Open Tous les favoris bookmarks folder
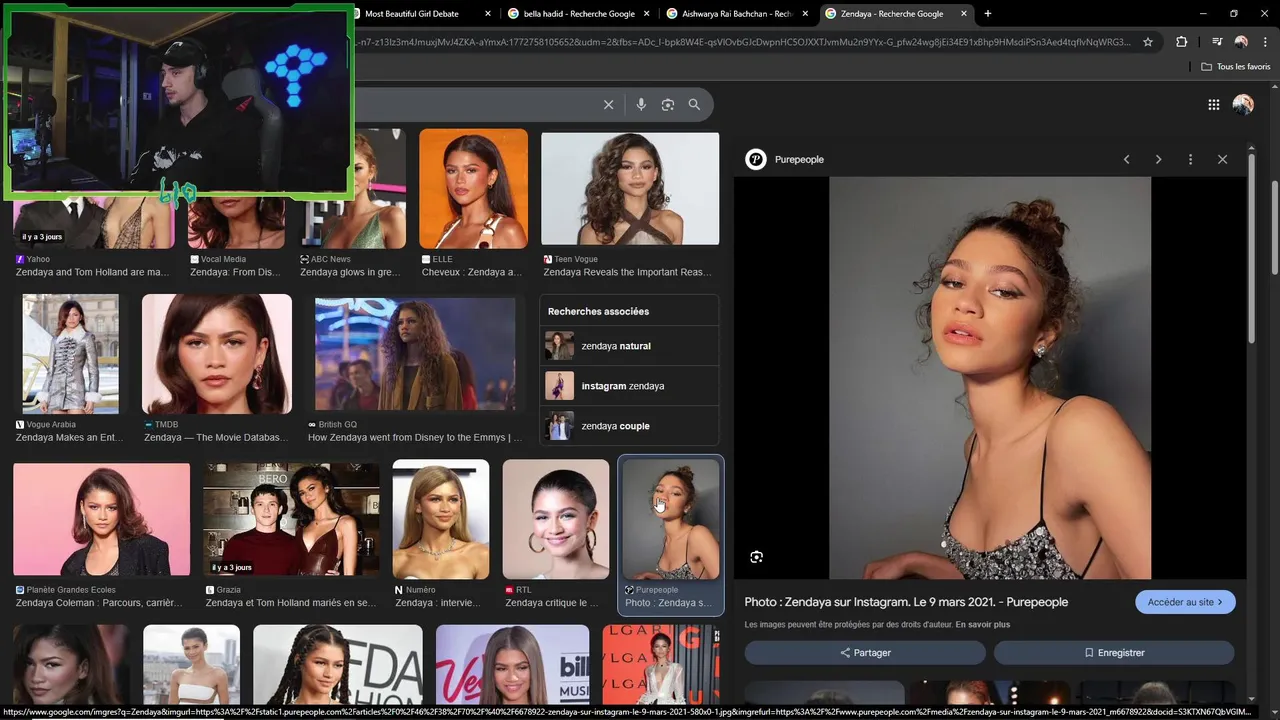The height and width of the screenshot is (720, 1280). pos(1236,67)
